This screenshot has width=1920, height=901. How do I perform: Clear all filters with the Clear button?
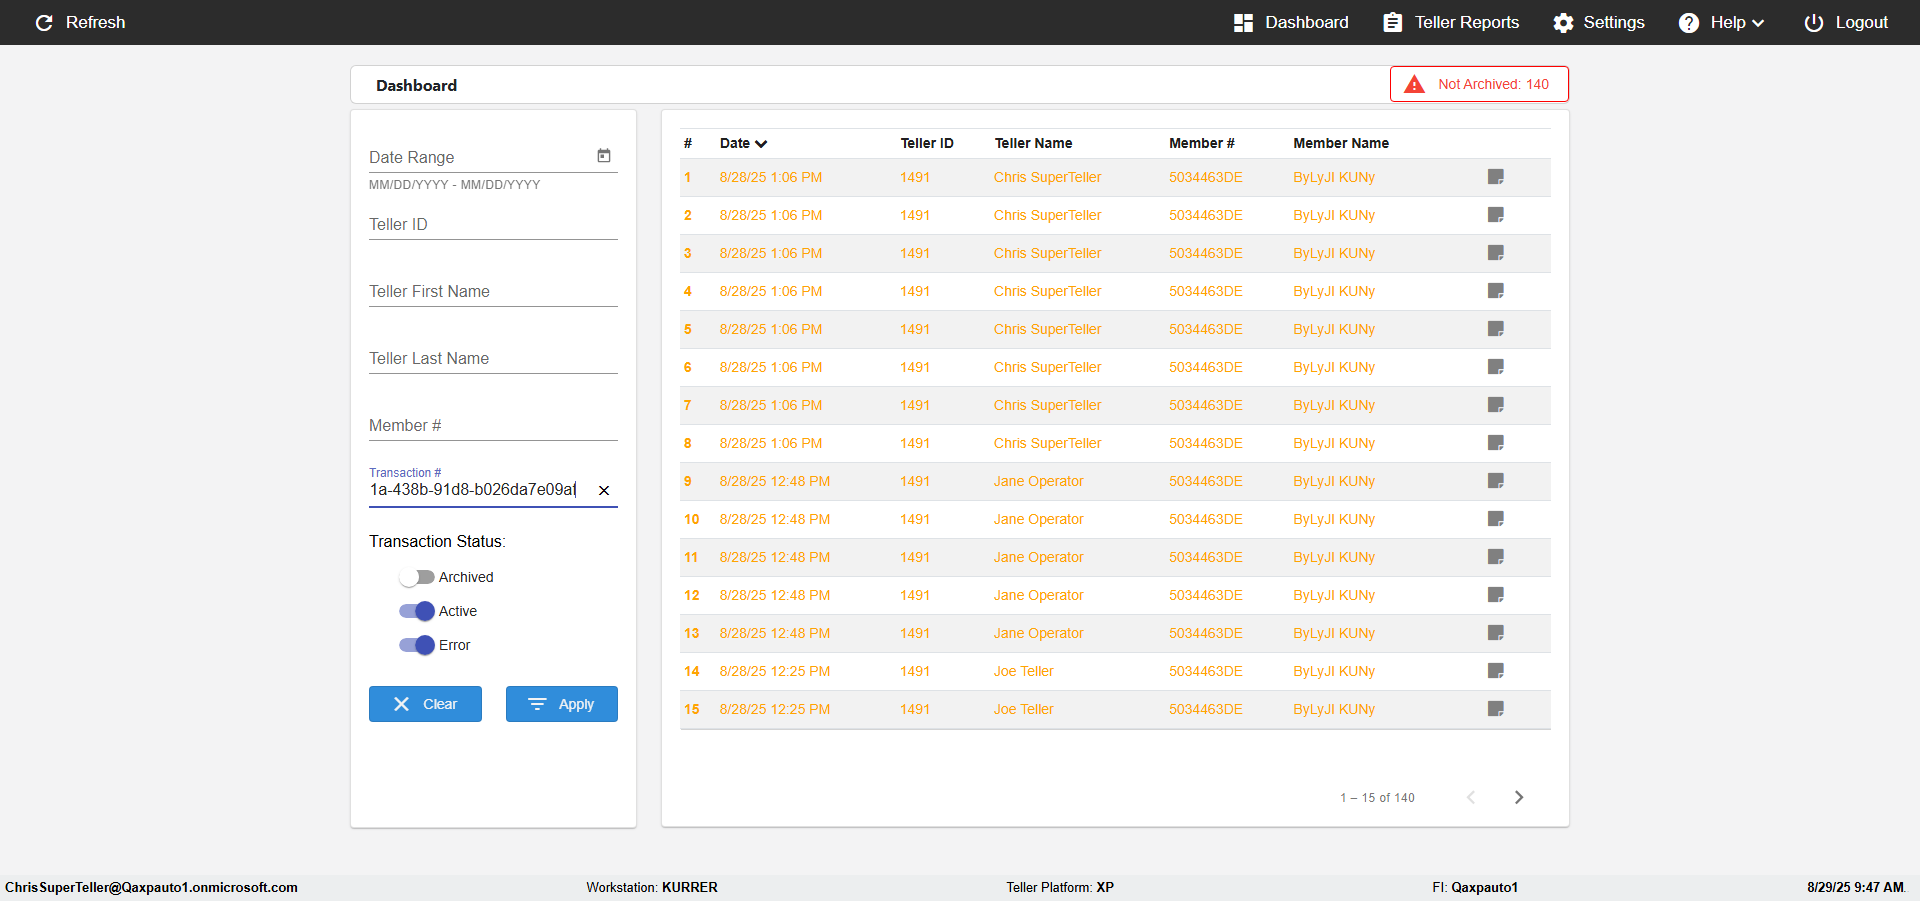point(425,704)
